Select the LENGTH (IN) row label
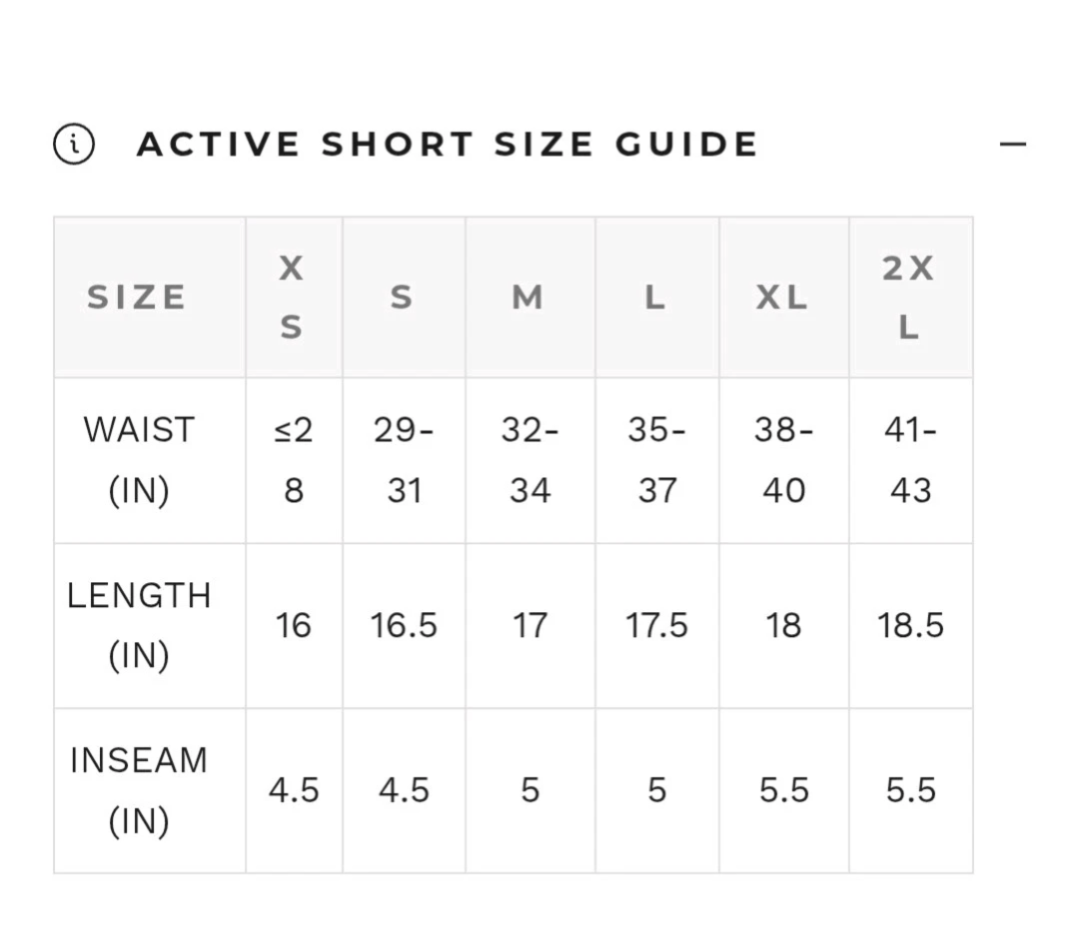The height and width of the screenshot is (949, 1079). [x=150, y=626]
